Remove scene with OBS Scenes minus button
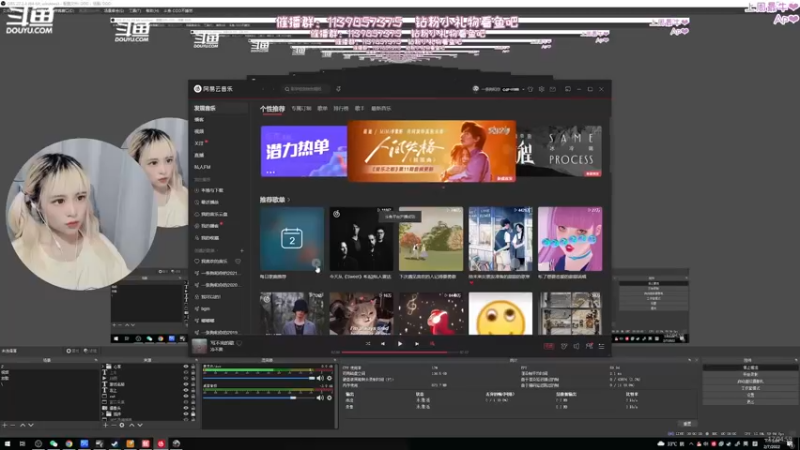 13,425
